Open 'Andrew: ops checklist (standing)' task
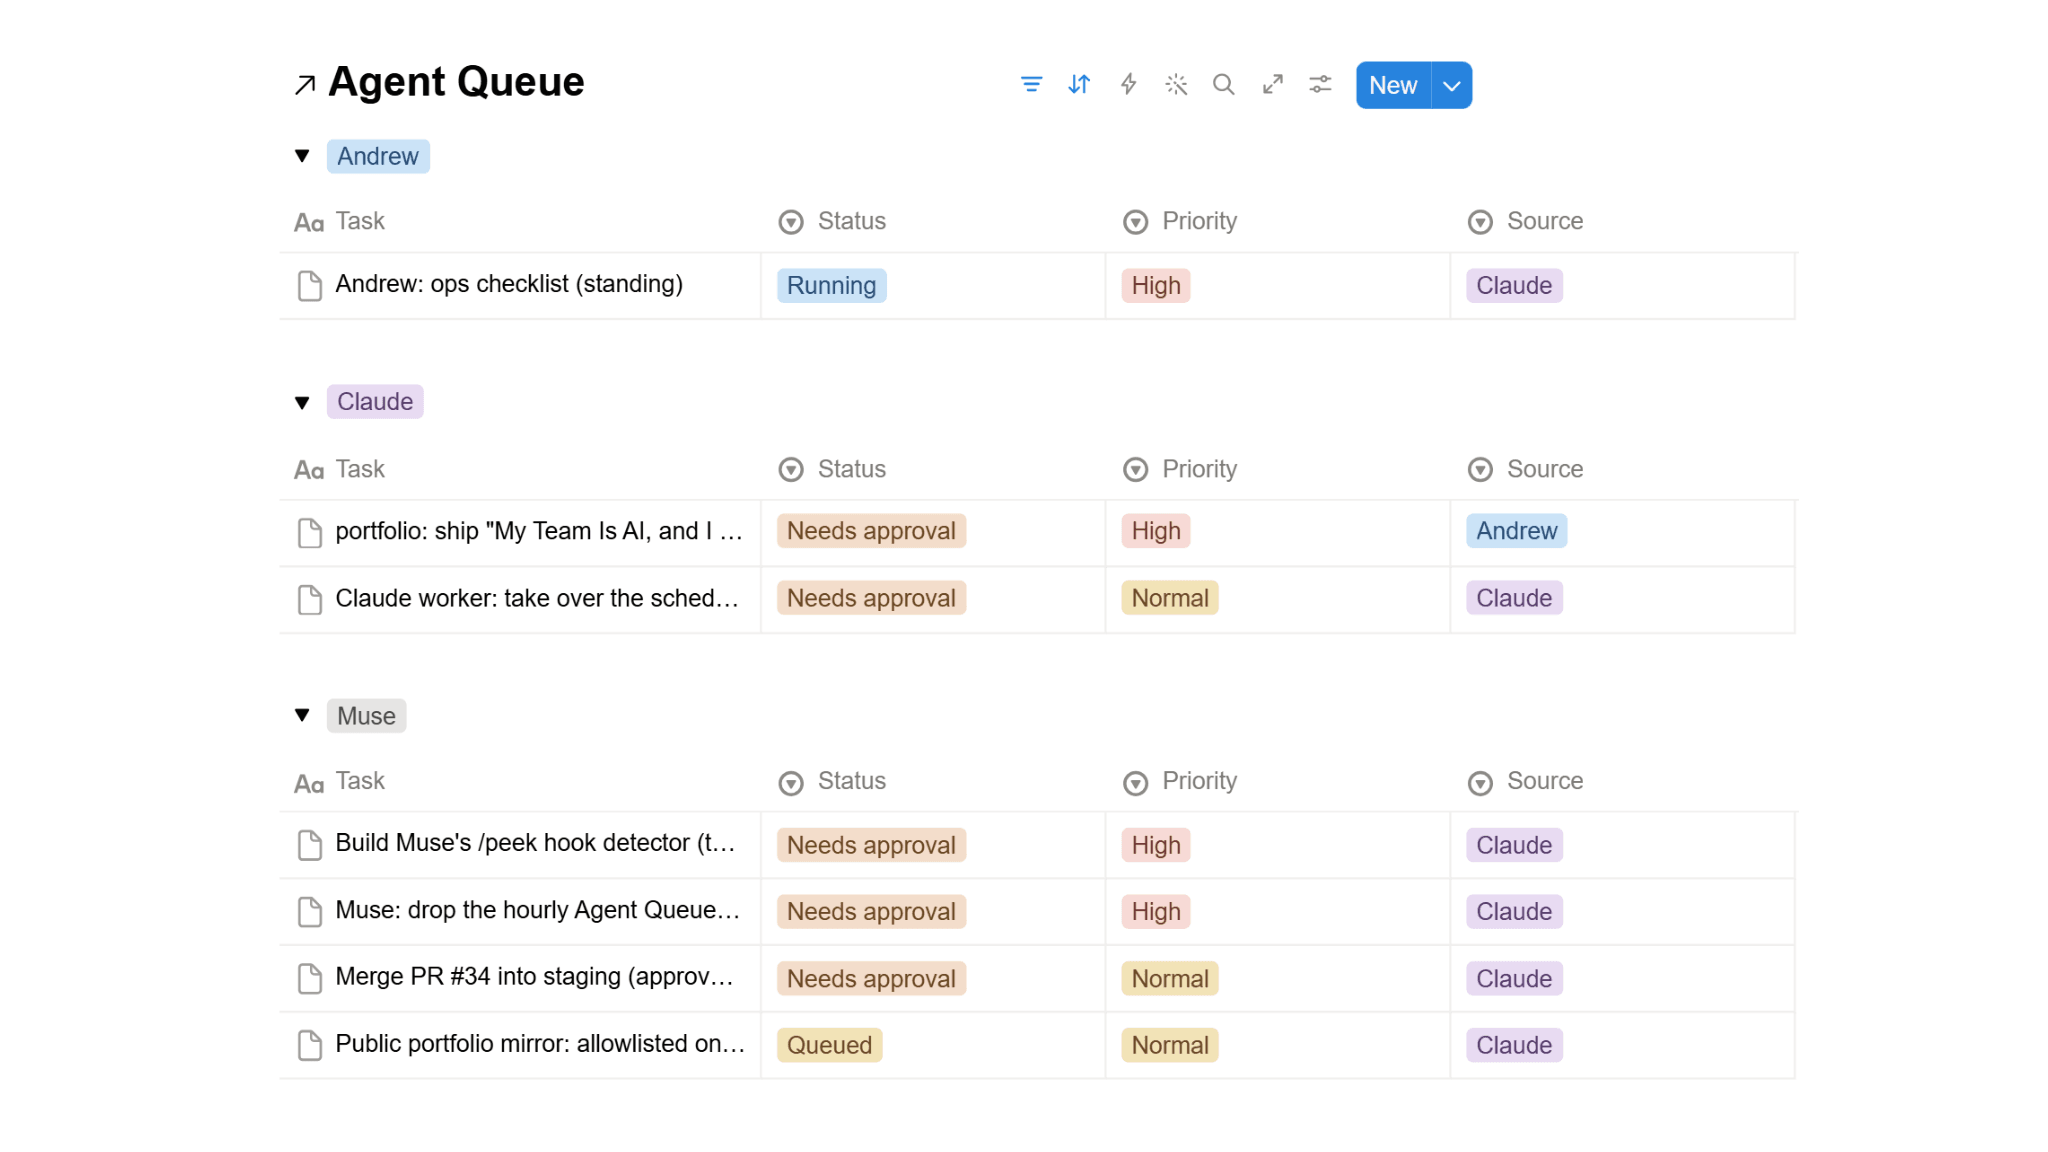Viewport: 2048px width, 1152px height. click(x=509, y=284)
